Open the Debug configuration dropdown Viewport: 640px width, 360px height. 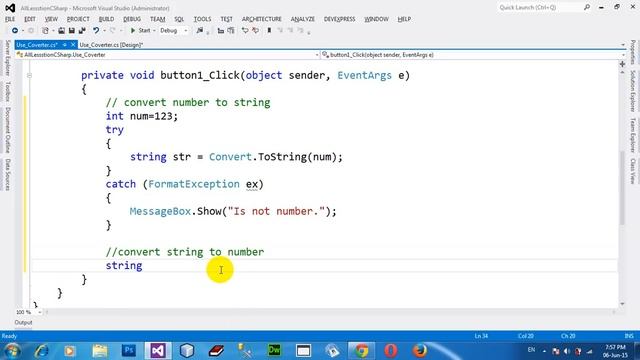pos(173,31)
